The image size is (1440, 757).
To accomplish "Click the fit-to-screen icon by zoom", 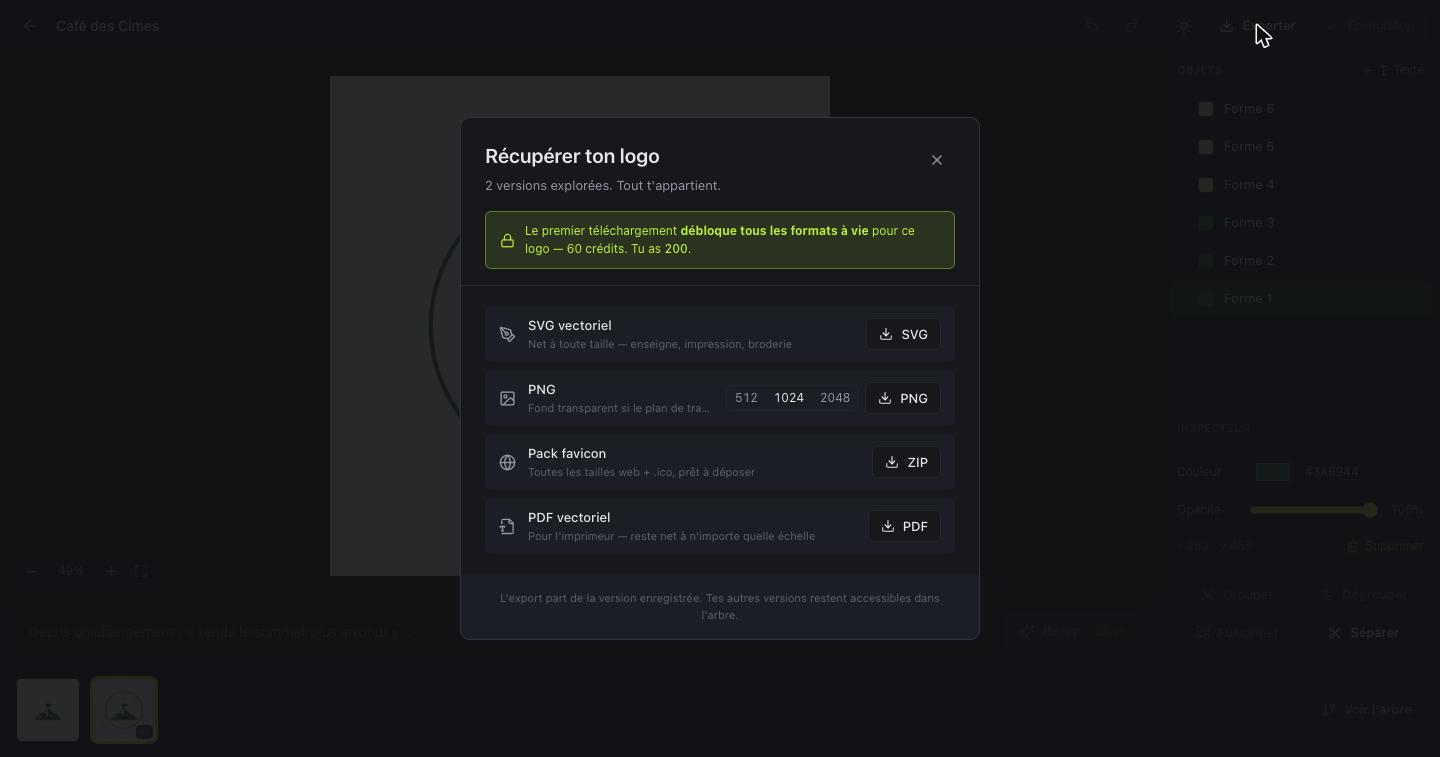I will (141, 571).
